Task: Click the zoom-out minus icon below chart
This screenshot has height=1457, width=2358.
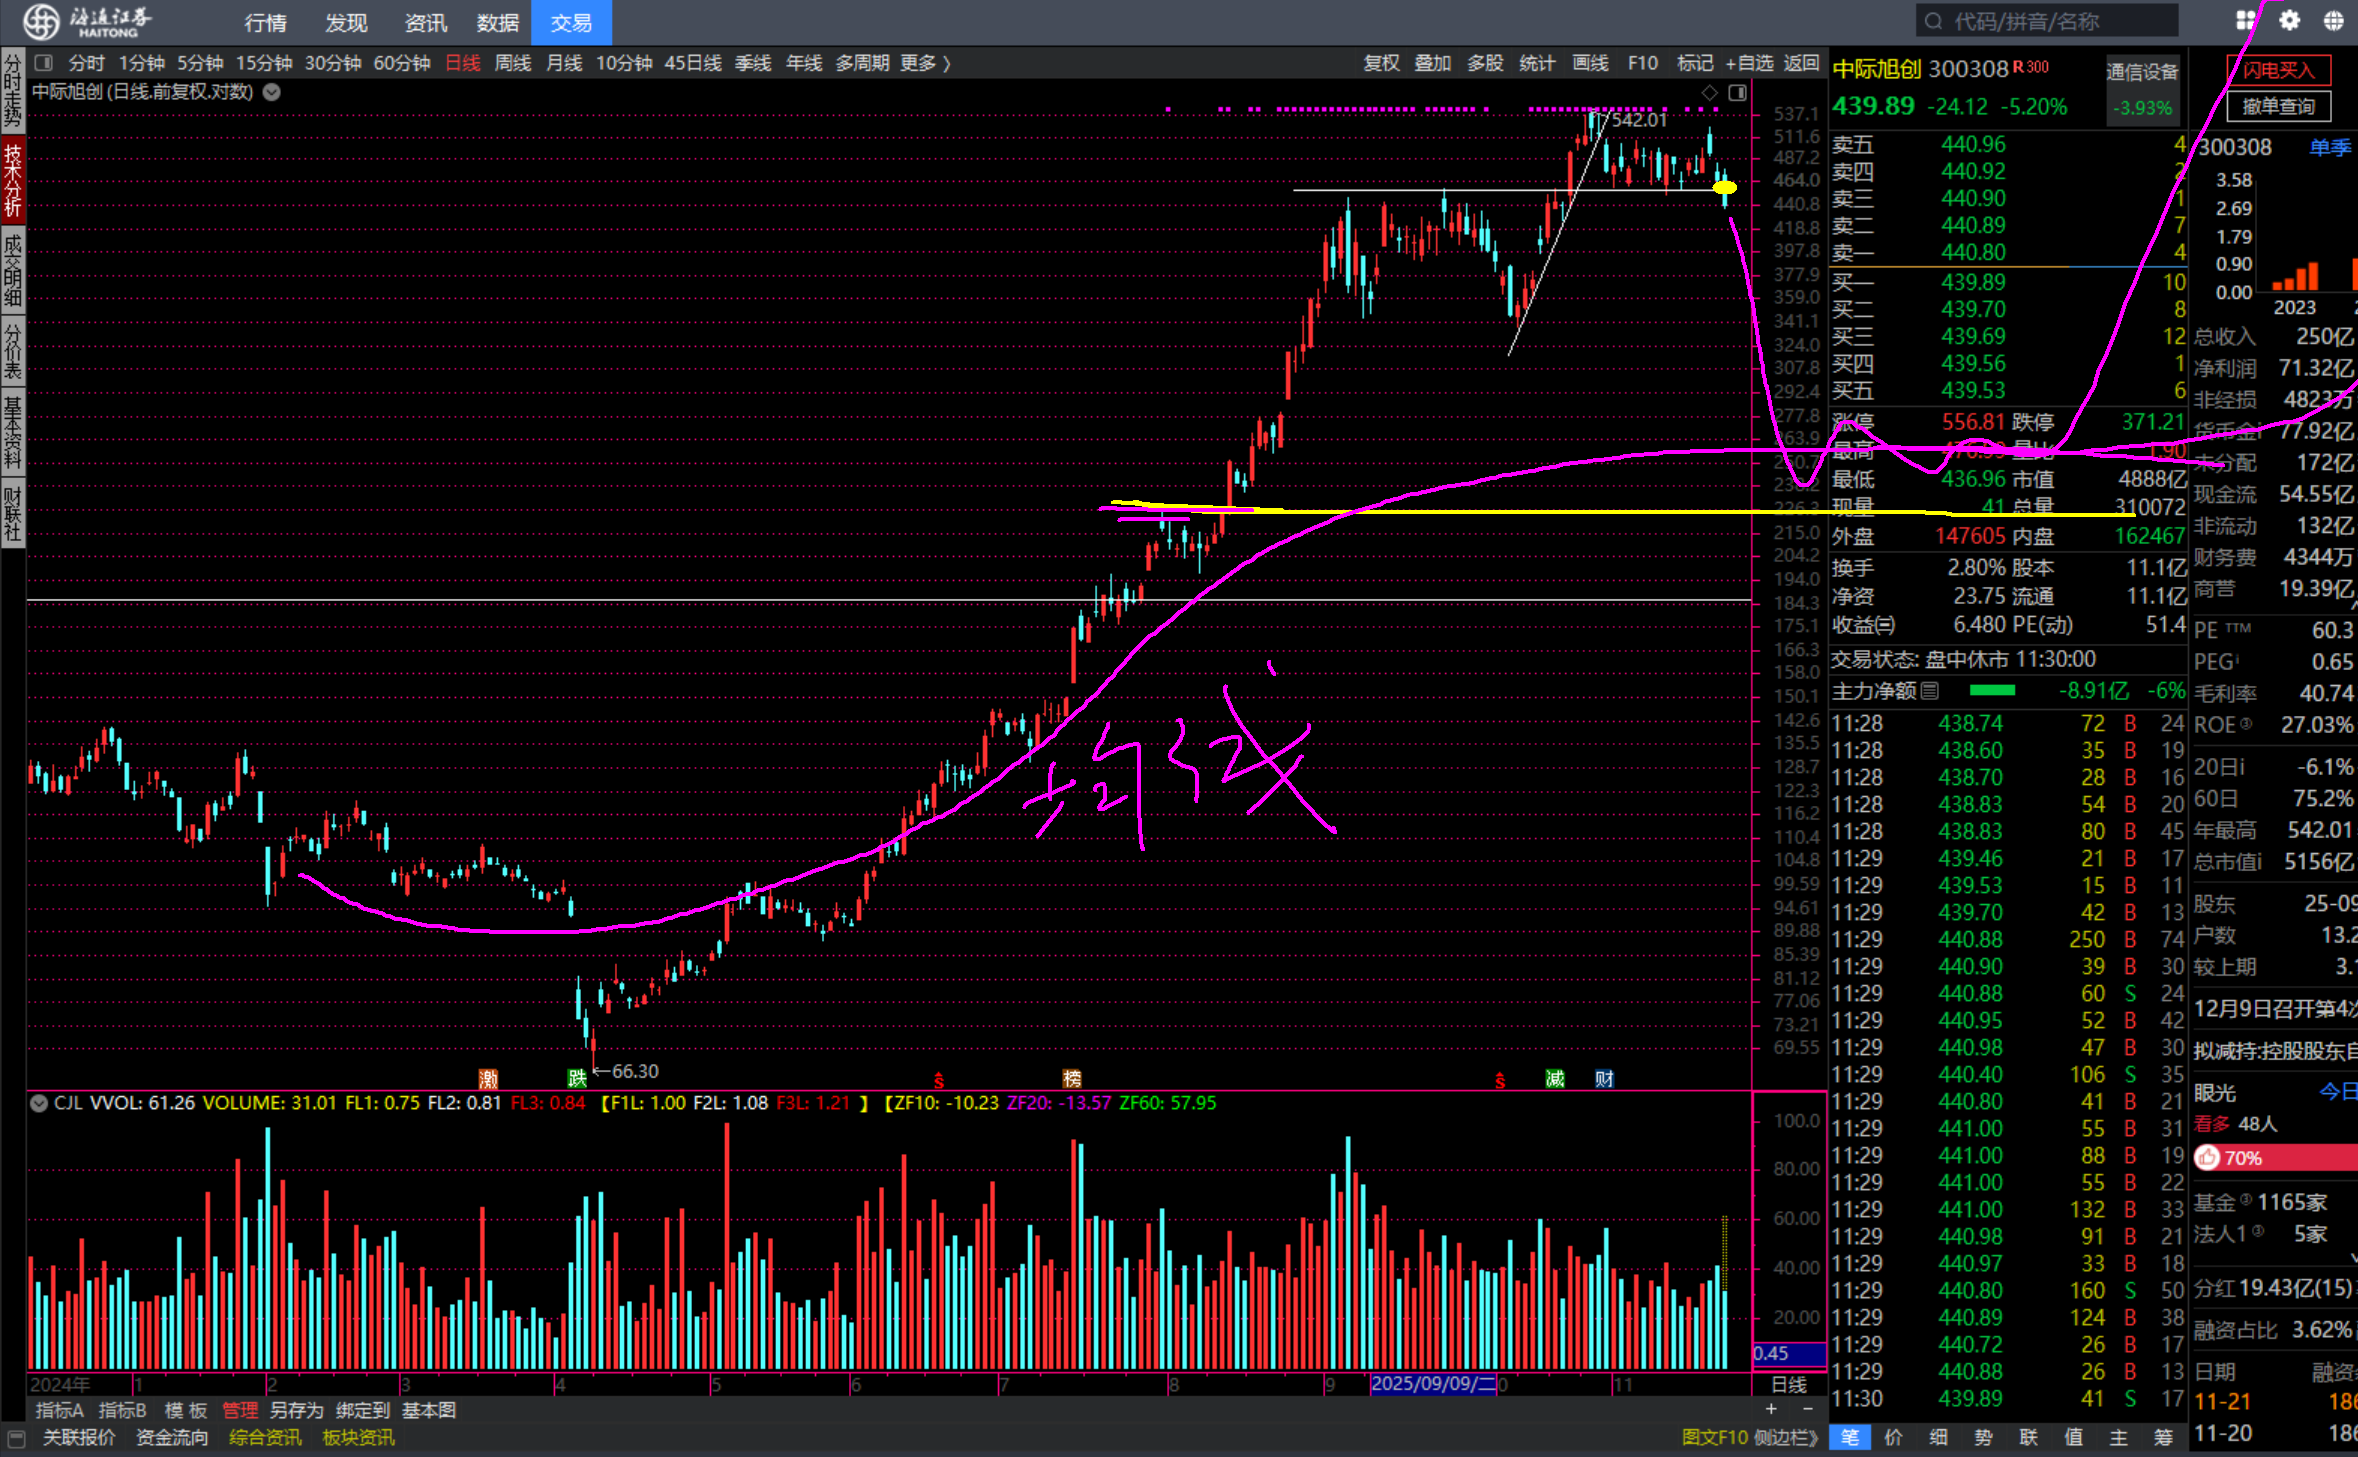Action: pos(1807,1408)
